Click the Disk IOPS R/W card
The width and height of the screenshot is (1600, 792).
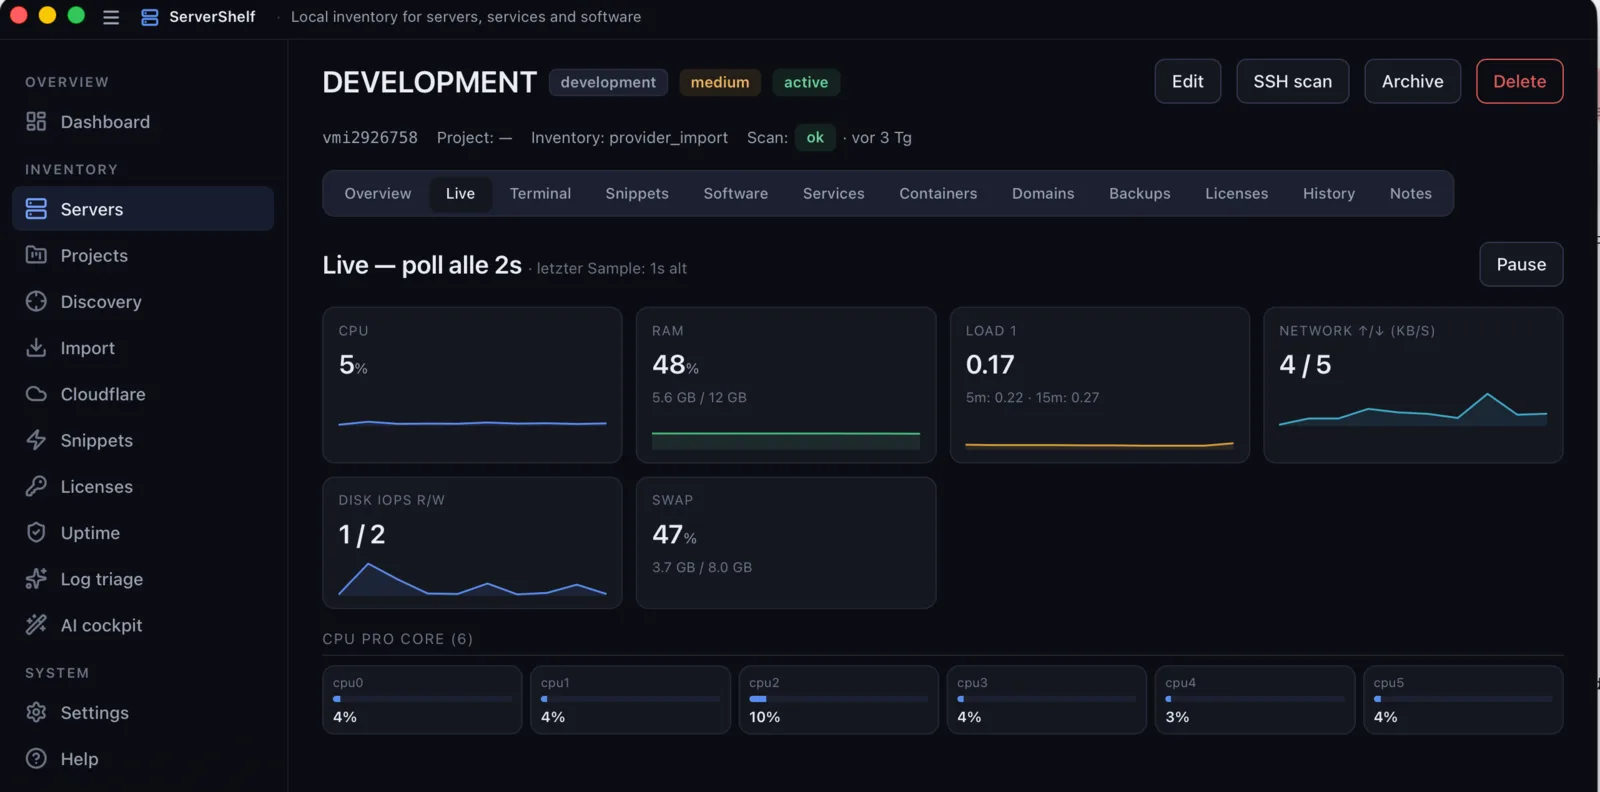pos(472,543)
